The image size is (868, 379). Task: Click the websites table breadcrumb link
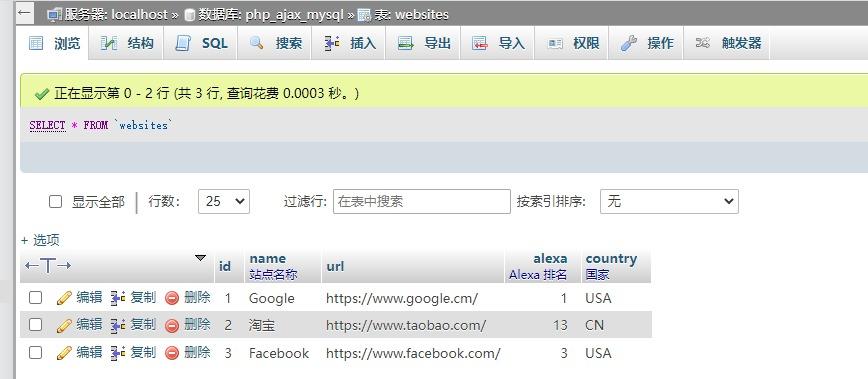click(x=411, y=14)
